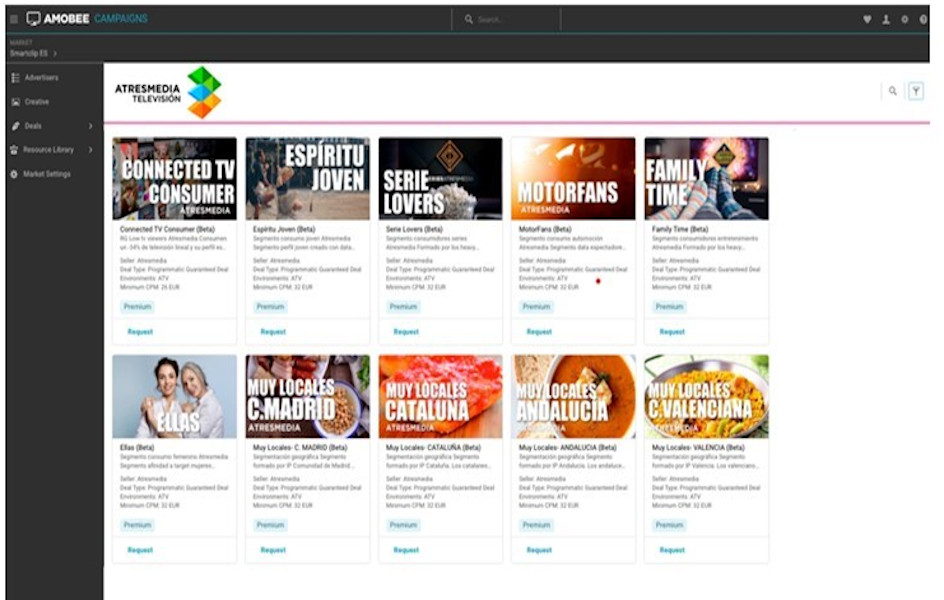Expand the Resource Library submenu chevron
Viewport: 944px width, 600px height.
(90, 150)
